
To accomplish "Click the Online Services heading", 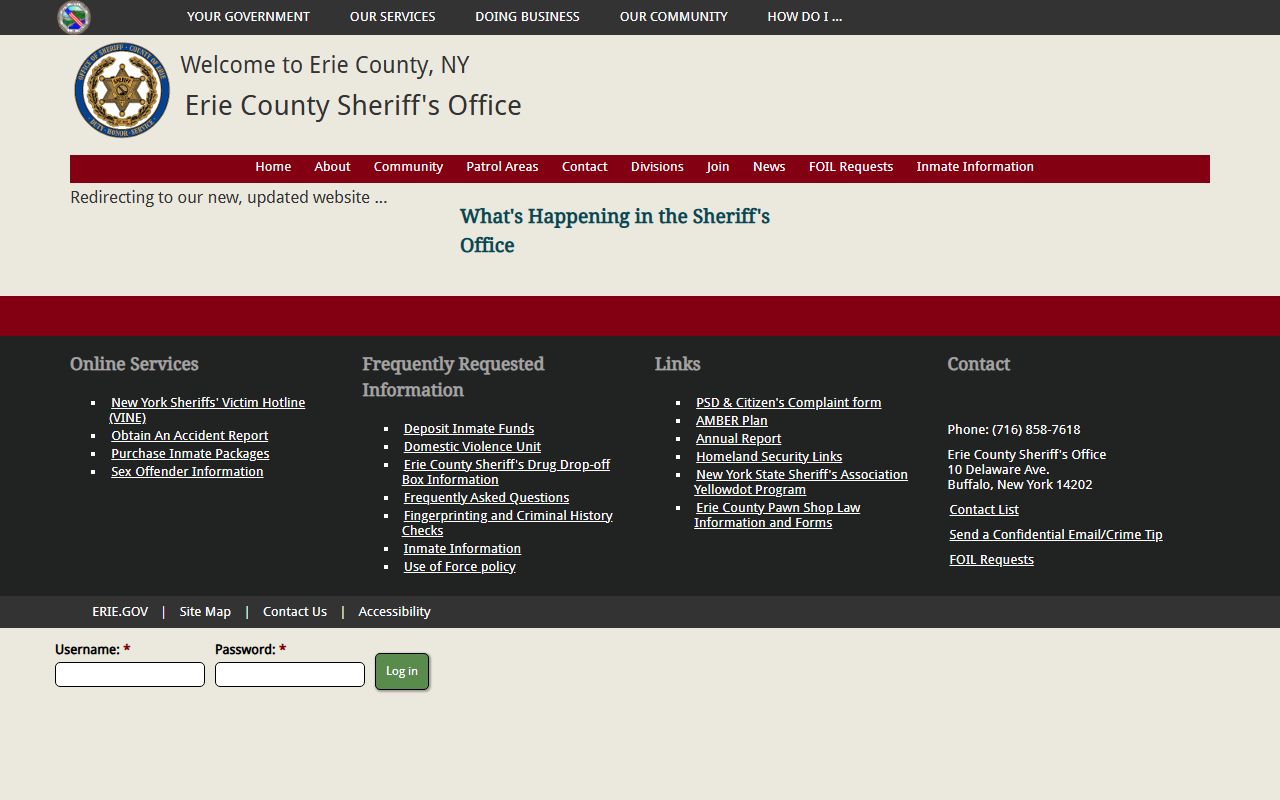I will (134, 364).
